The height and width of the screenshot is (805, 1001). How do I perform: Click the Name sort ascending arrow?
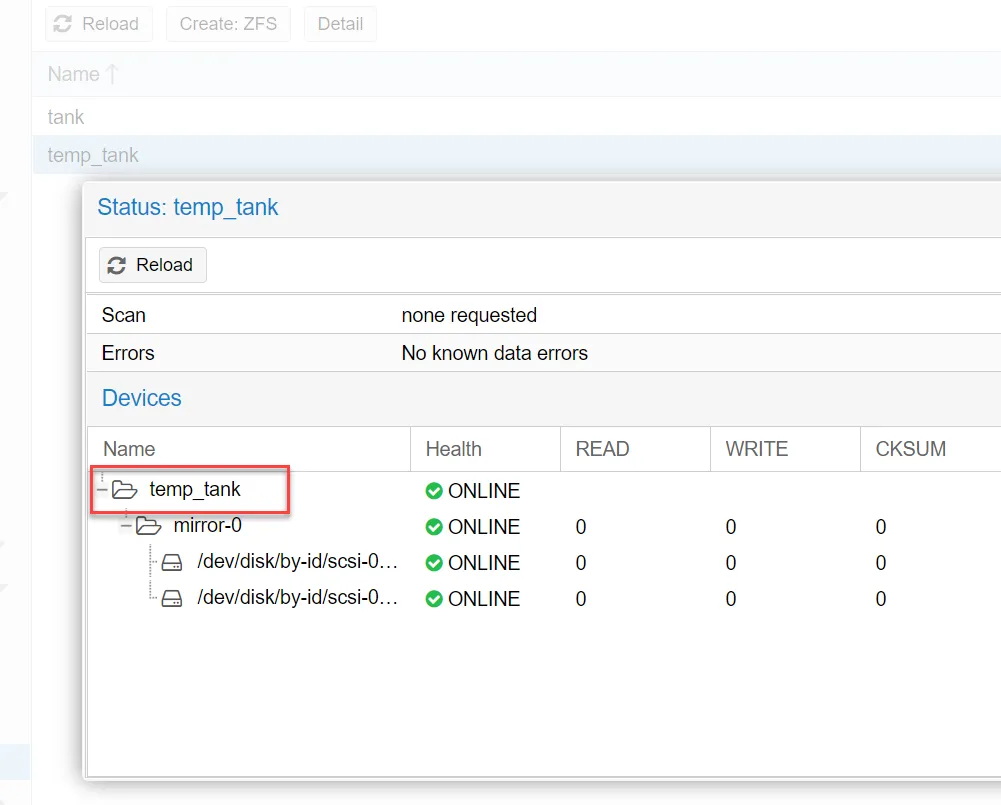112,74
